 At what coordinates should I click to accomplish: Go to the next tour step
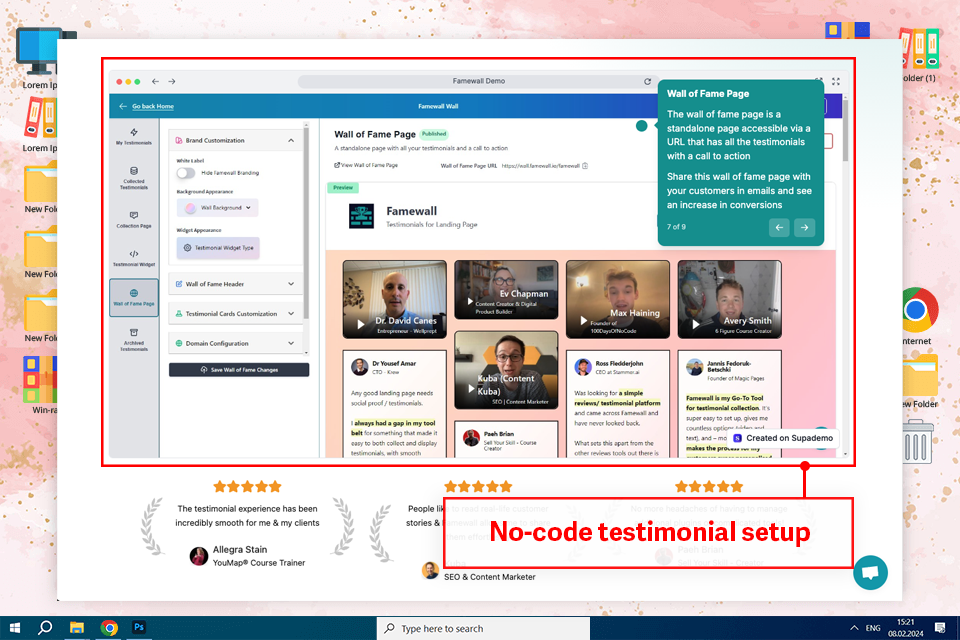(x=804, y=227)
